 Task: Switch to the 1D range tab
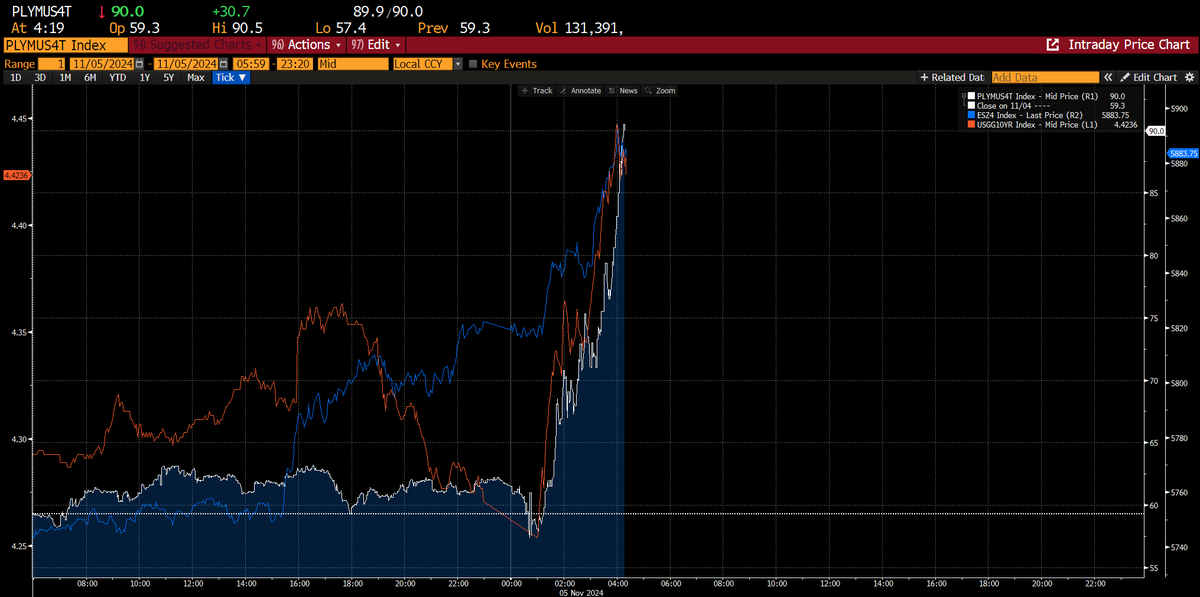click(15, 77)
